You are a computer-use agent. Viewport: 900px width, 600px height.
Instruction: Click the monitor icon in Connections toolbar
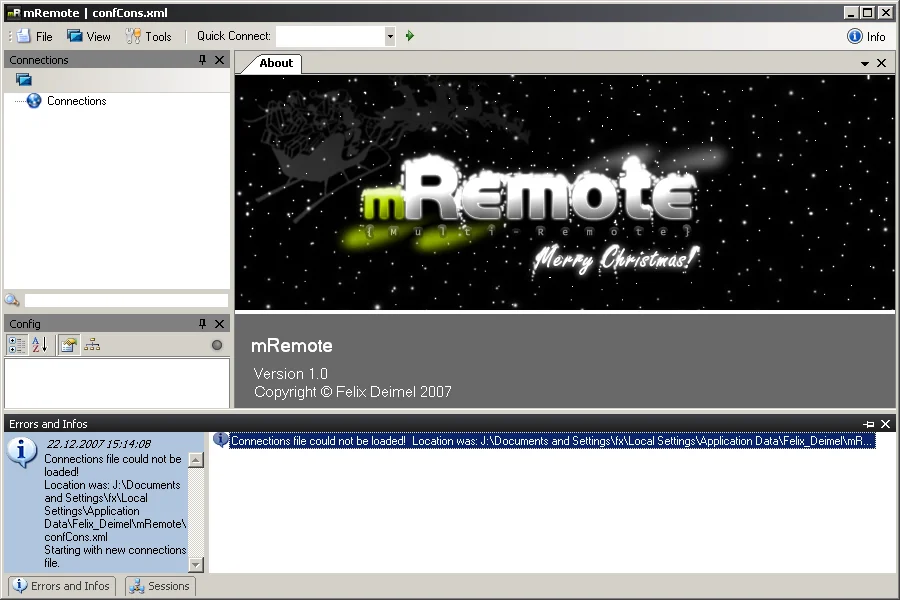coord(24,80)
